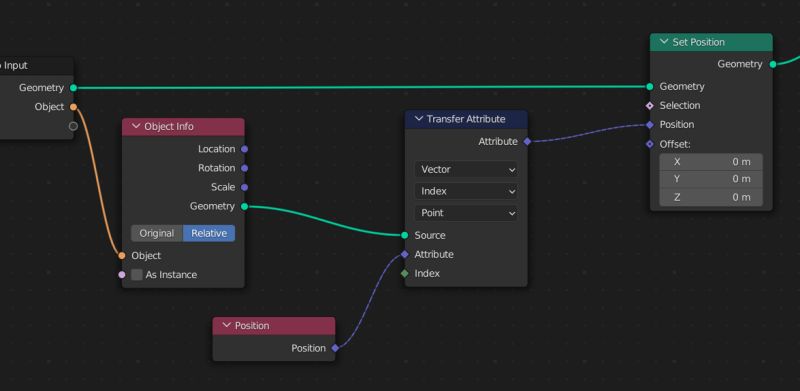Click the Source label in Transfer Attribute
The width and height of the screenshot is (800, 391).
click(430, 235)
